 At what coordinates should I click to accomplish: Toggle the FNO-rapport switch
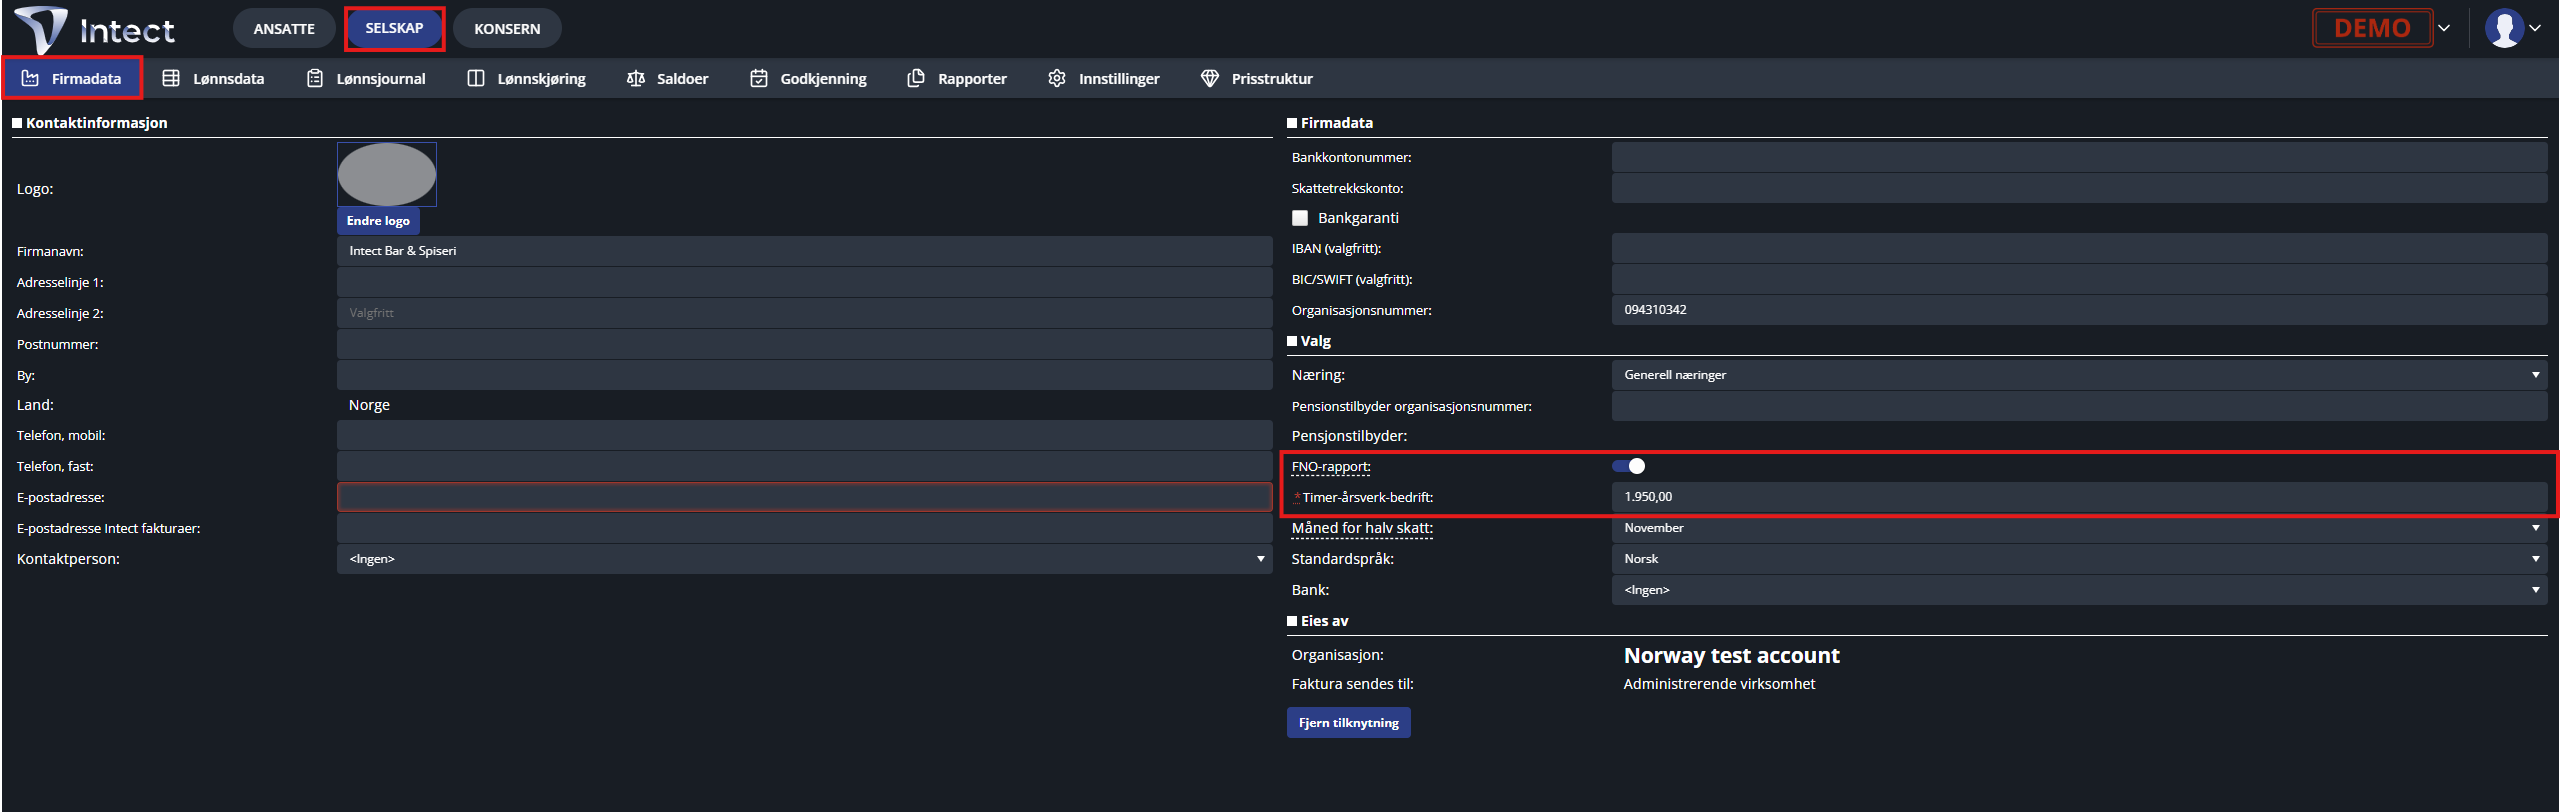(1629, 466)
